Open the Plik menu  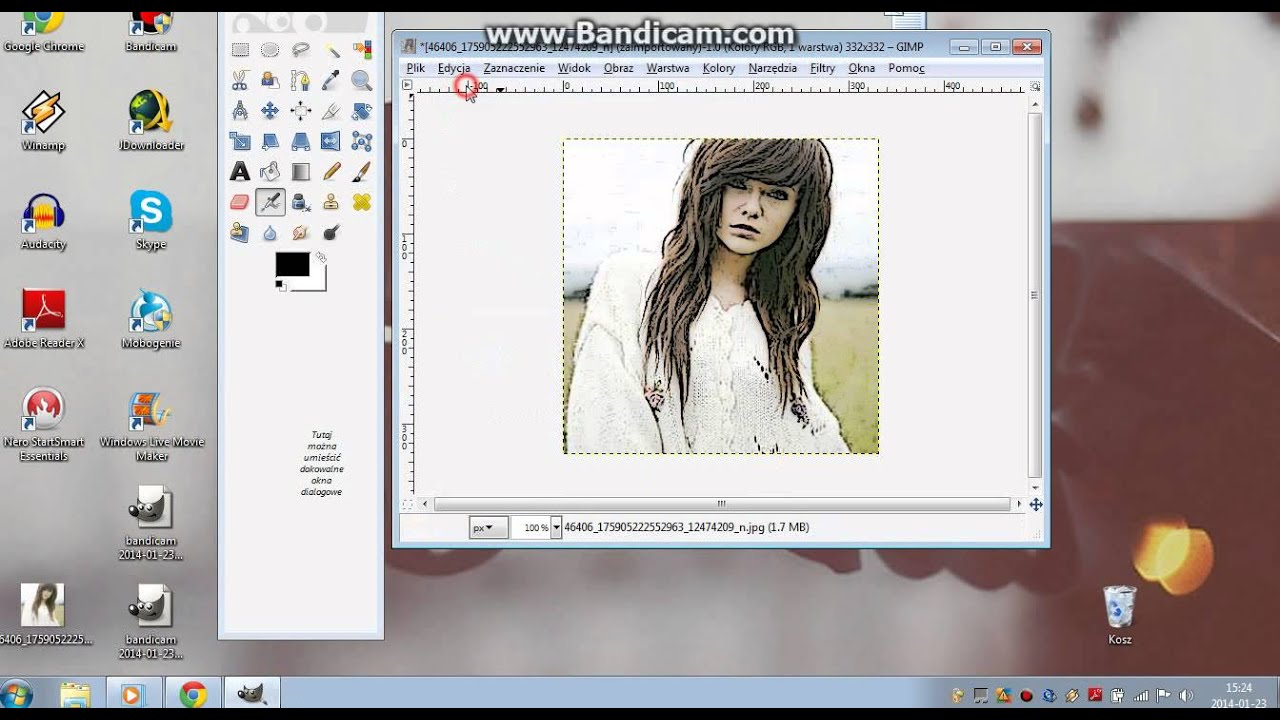point(416,68)
